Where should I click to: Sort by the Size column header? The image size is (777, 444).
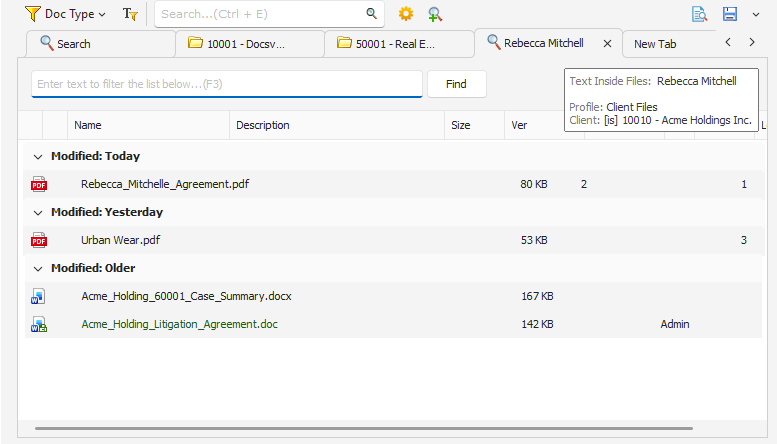(474, 125)
